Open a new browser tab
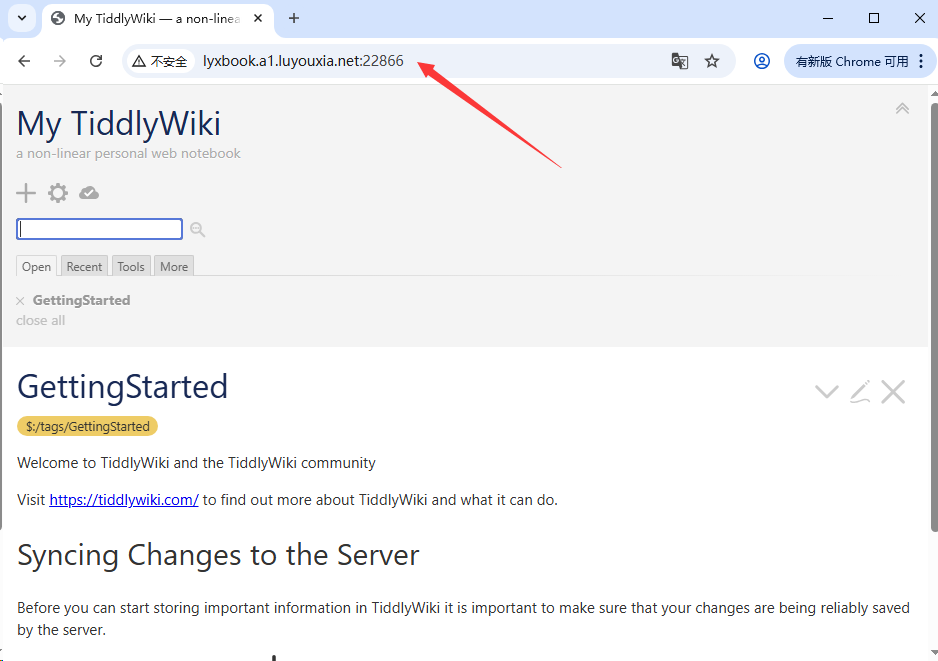938x661 pixels. coord(294,19)
